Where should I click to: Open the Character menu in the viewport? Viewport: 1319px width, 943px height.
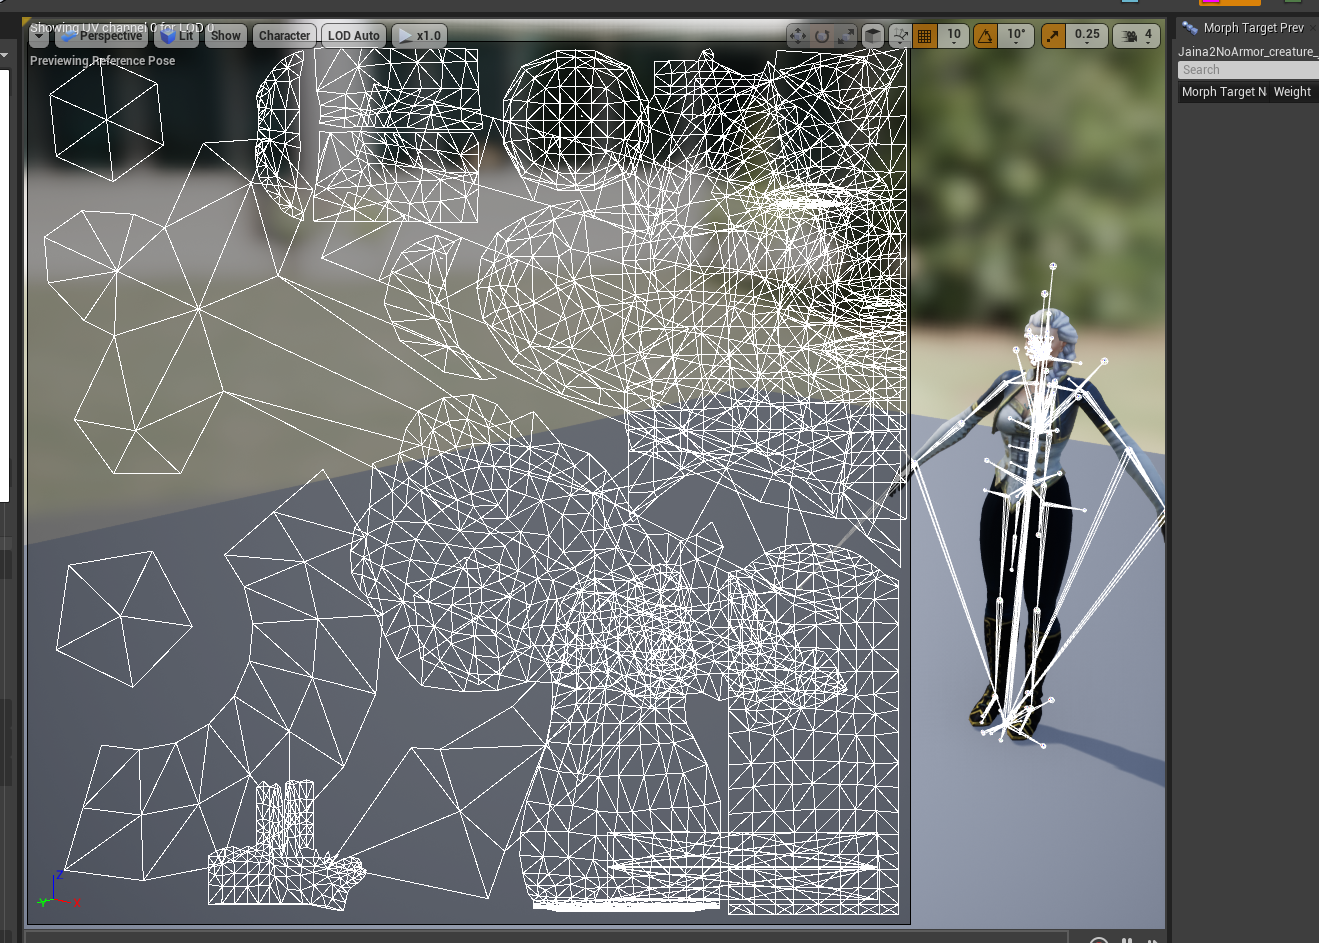pos(285,36)
